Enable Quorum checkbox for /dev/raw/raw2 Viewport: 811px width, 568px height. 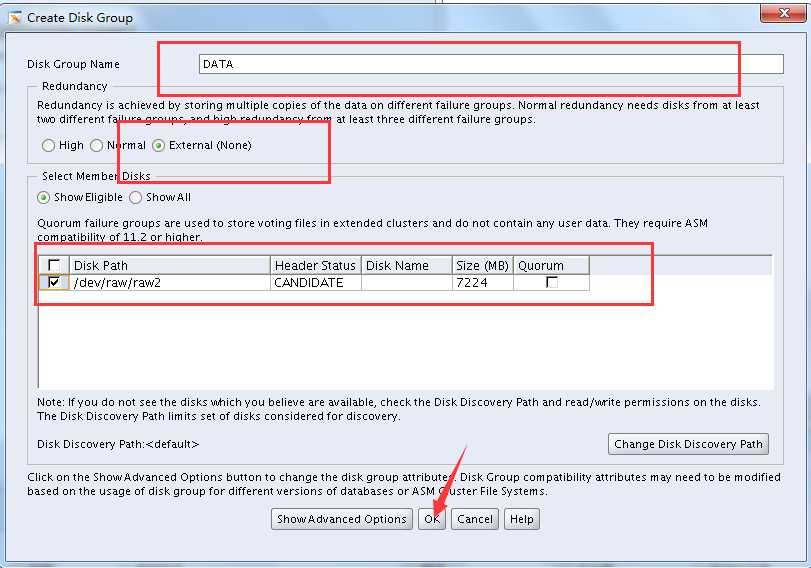pos(552,282)
